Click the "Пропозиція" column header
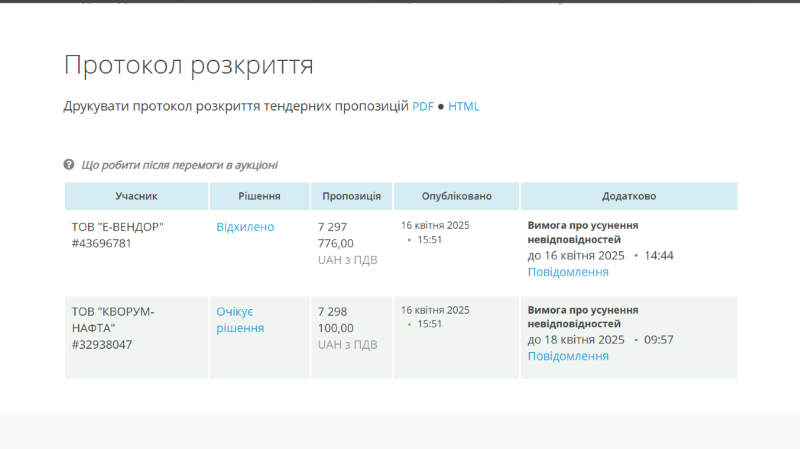 pyautogui.click(x=351, y=196)
